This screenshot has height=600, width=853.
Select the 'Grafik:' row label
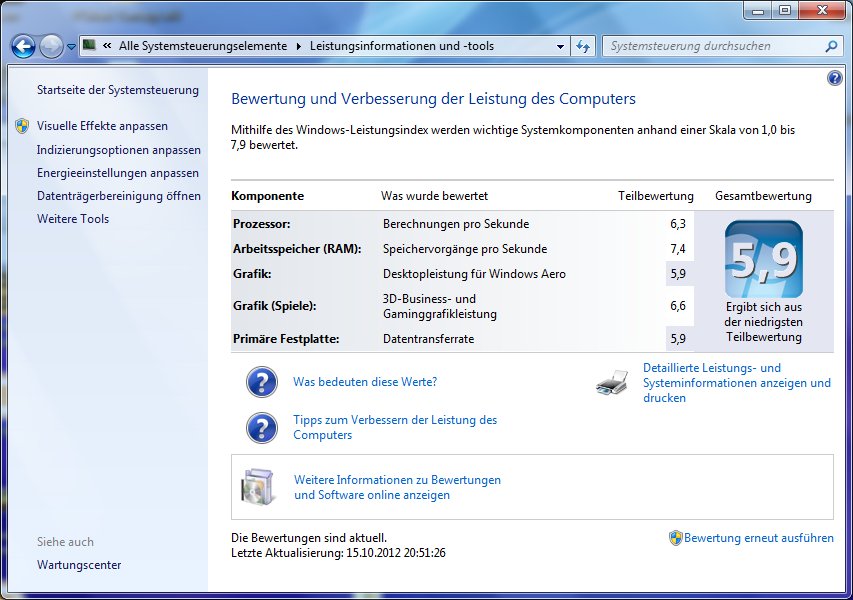[252, 274]
